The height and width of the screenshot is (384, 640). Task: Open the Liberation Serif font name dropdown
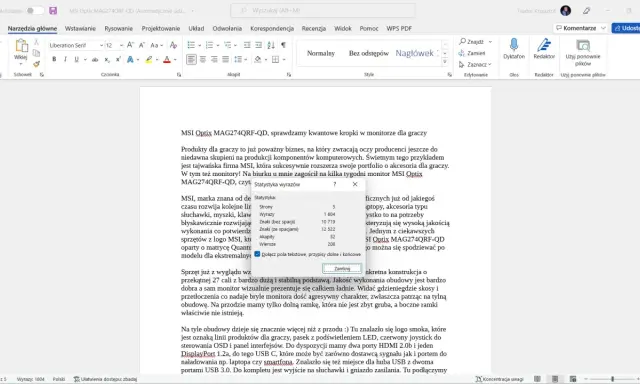click(101, 45)
